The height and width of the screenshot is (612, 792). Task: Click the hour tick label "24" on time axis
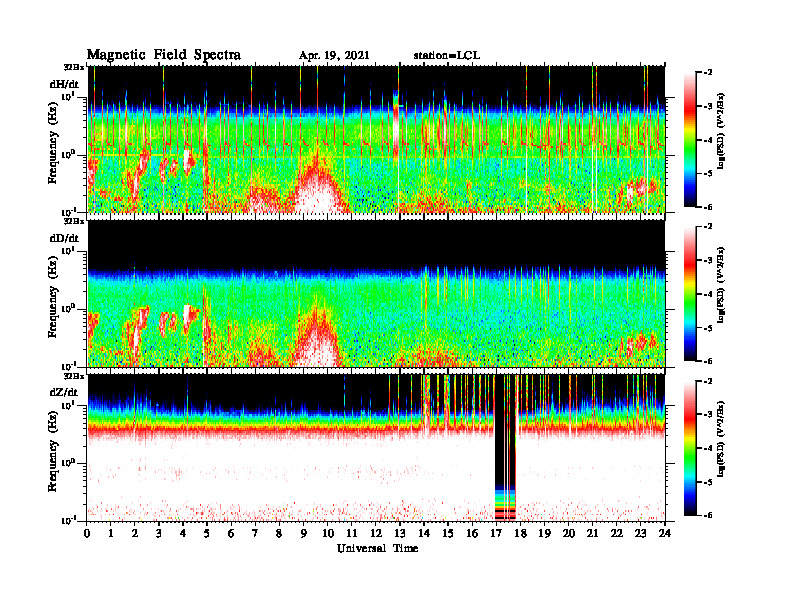coord(664,534)
